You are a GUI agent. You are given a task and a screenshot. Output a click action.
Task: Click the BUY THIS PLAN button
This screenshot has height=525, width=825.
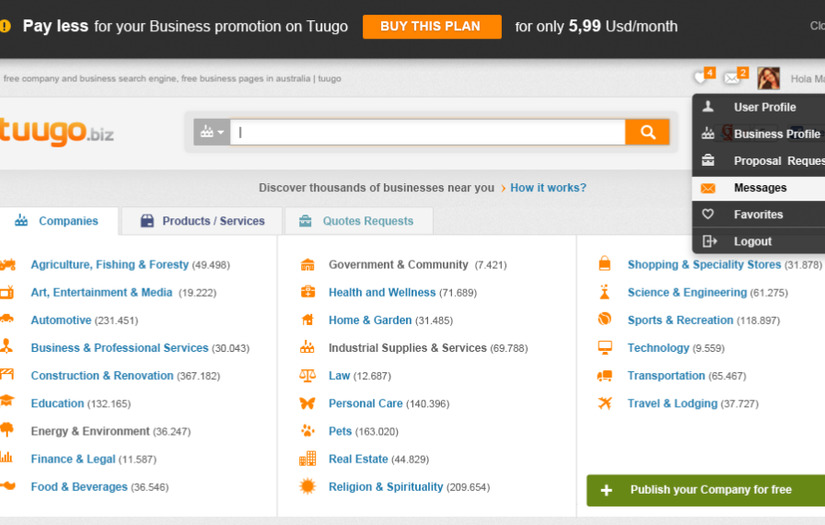[x=431, y=26]
